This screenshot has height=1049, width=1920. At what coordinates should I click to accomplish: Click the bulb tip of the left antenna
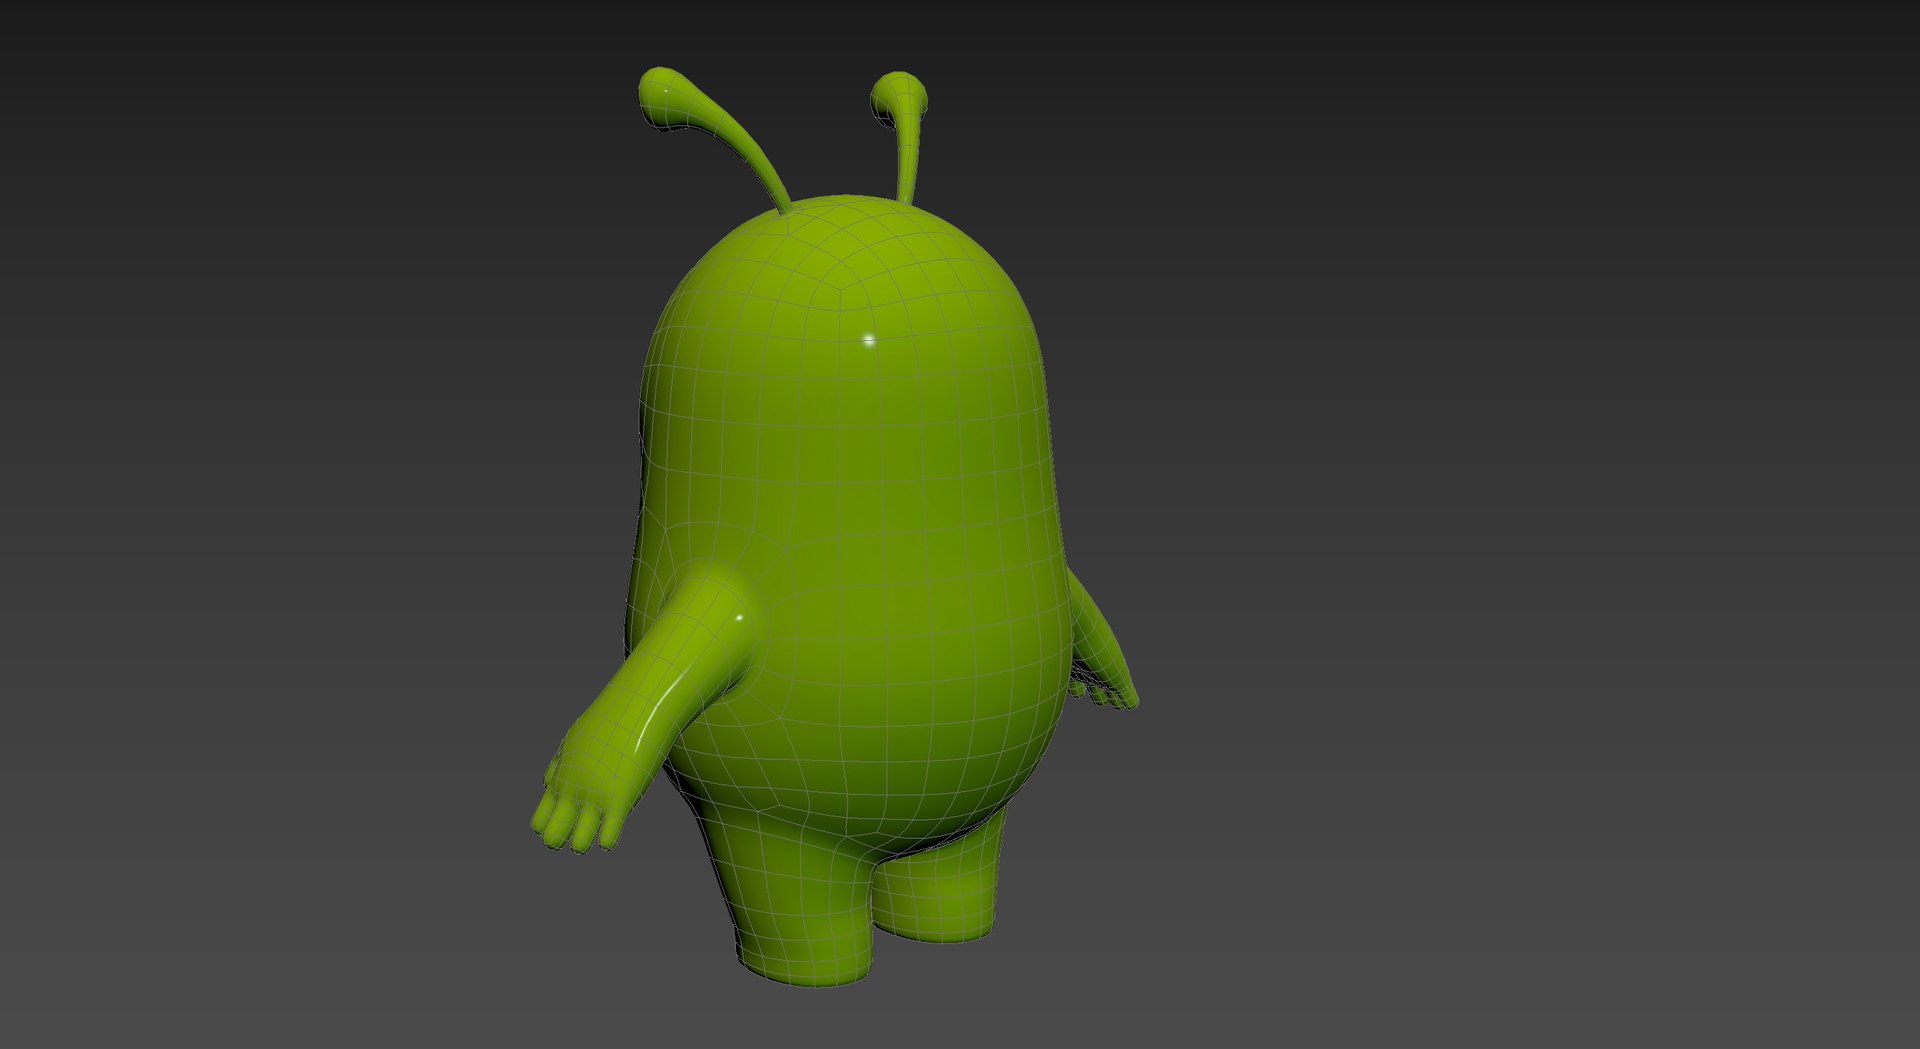tap(663, 96)
